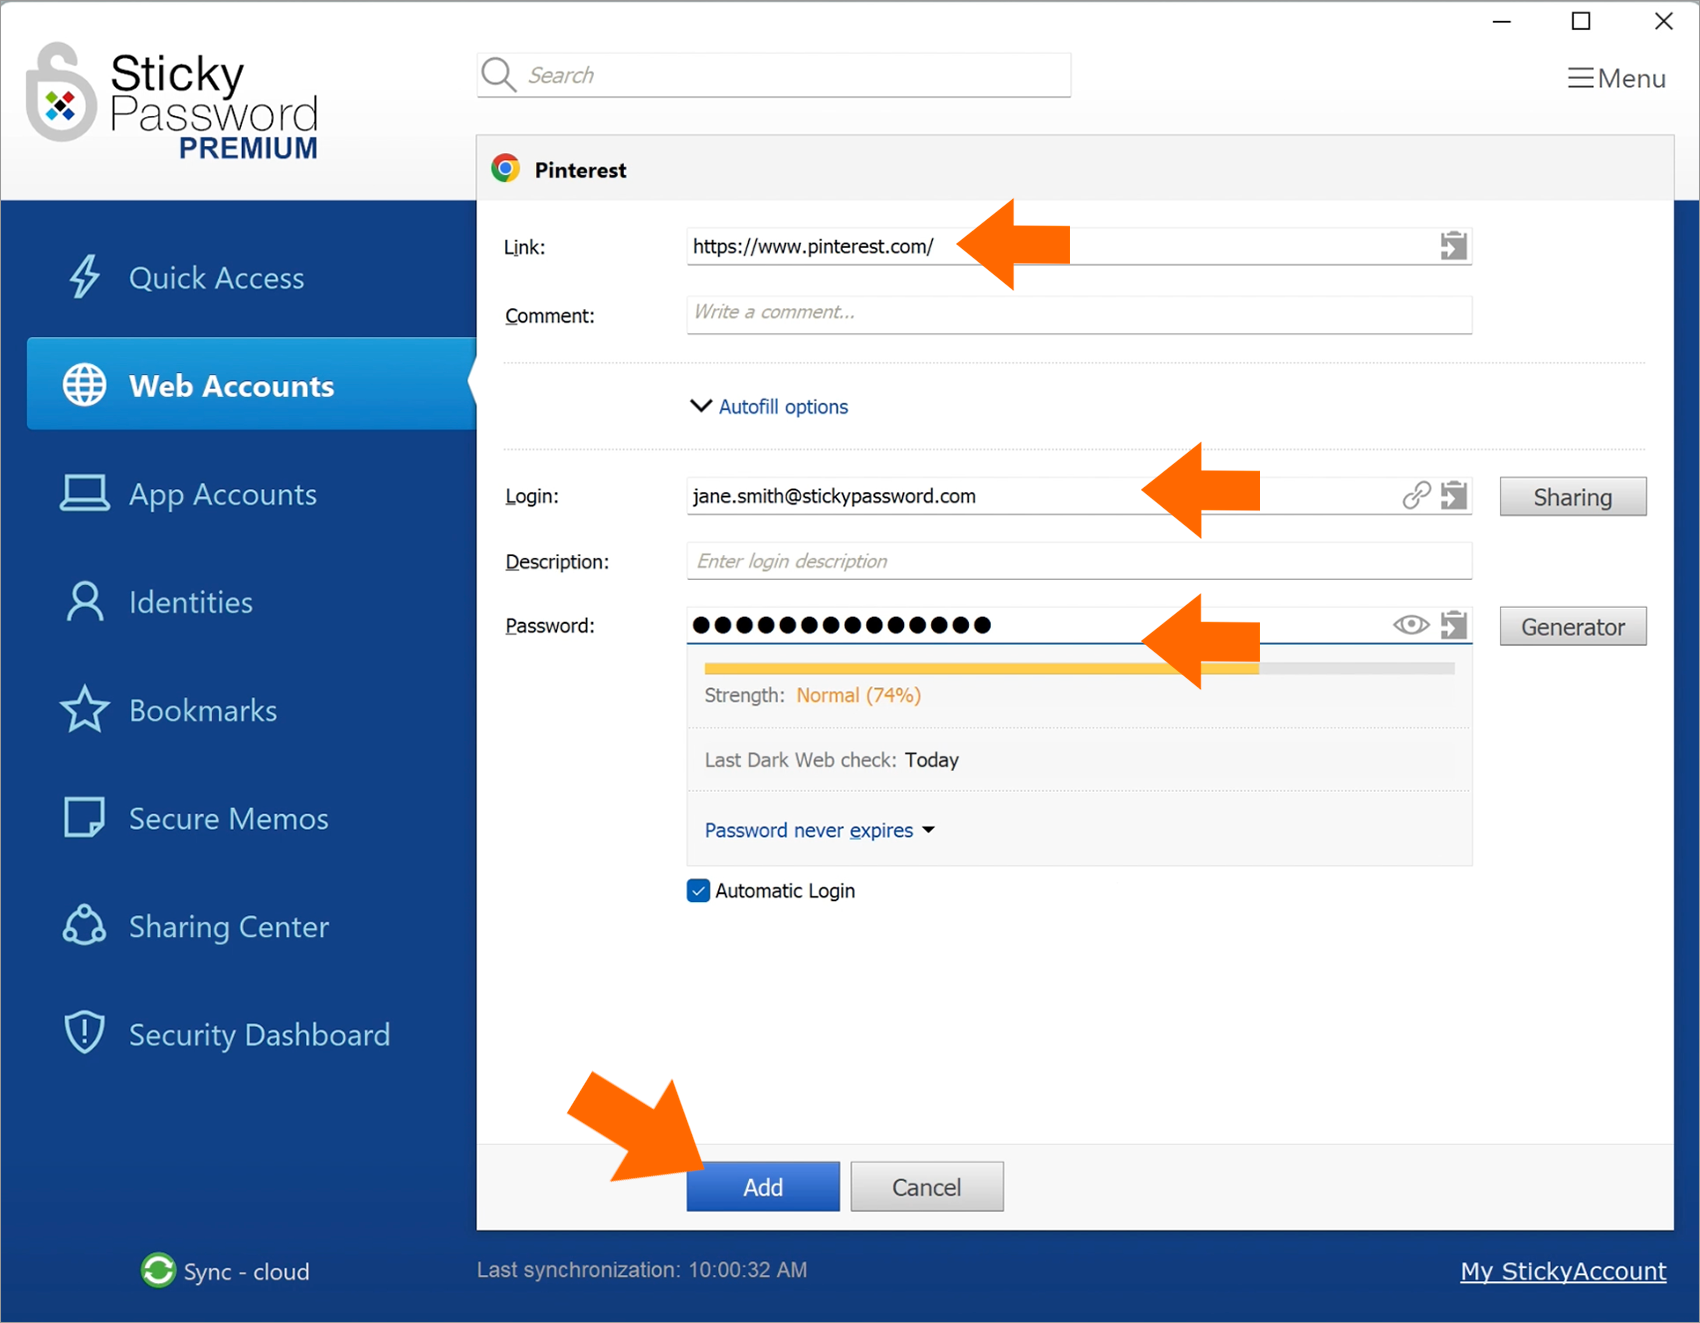
Task: Open Quick Access section
Action: coord(216,278)
